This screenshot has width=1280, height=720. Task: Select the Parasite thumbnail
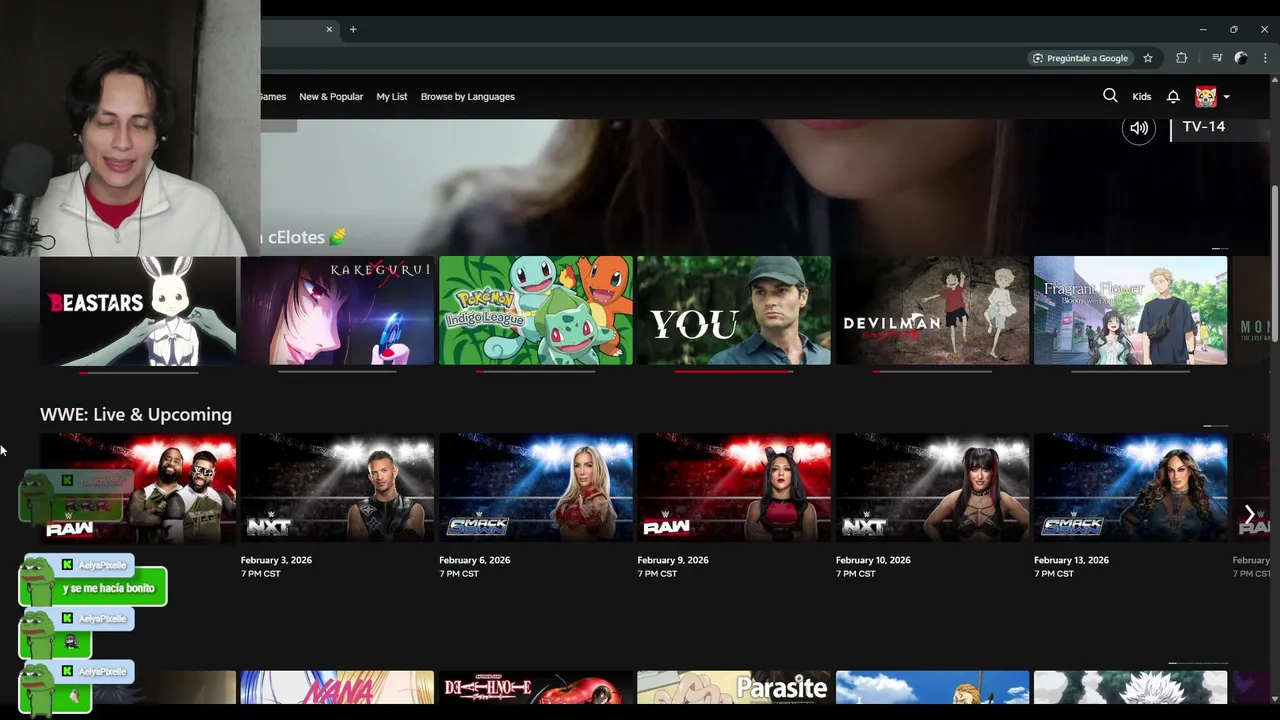point(734,688)
